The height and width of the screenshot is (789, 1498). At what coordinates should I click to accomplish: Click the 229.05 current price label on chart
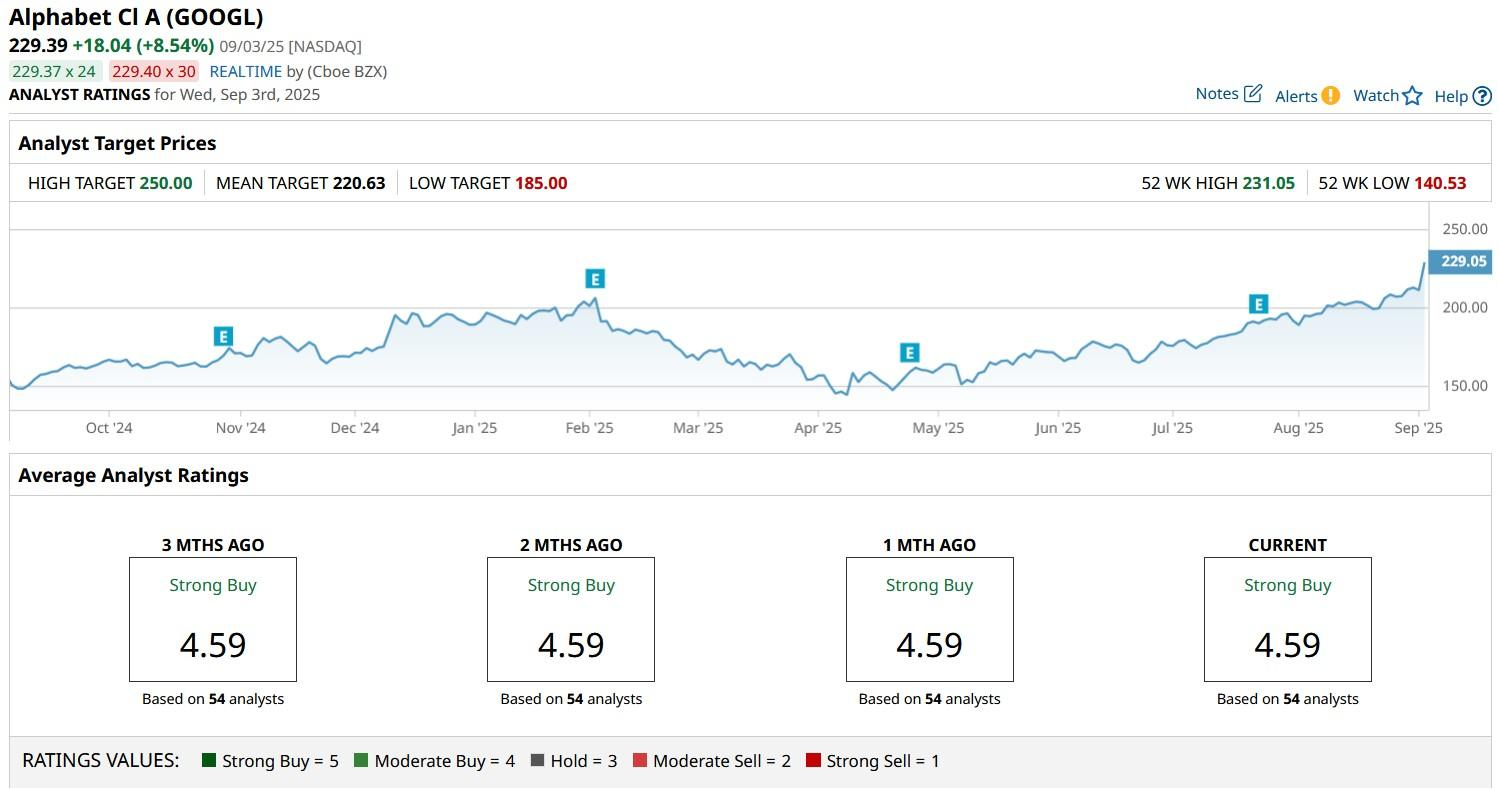[x=1464, y=261]
